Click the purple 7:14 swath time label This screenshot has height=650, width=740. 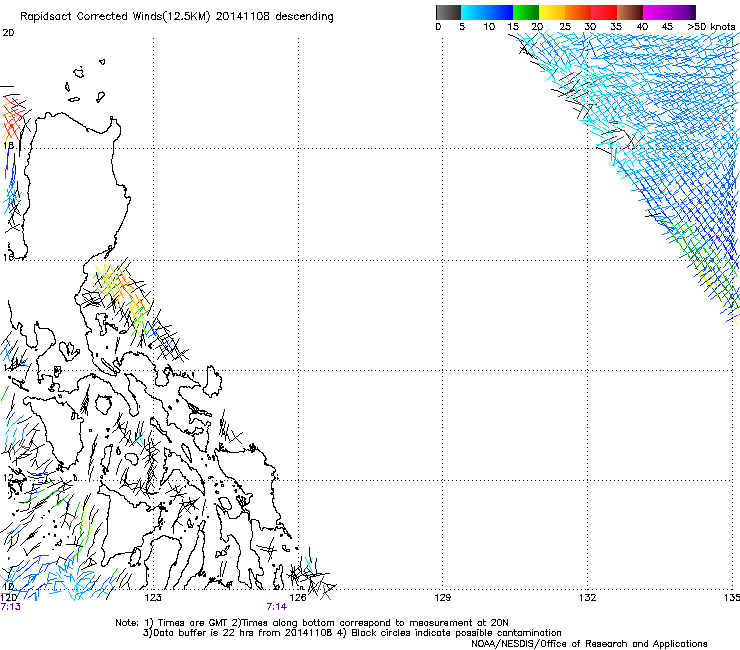tap(277, 607)
